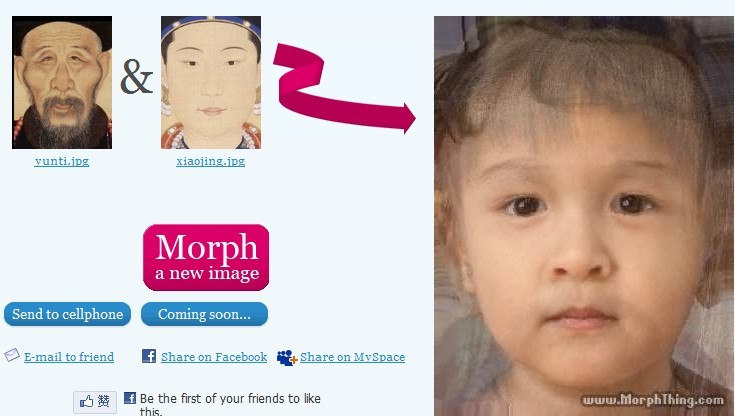Click the Send to cellphone button

(x=68, y=314)
